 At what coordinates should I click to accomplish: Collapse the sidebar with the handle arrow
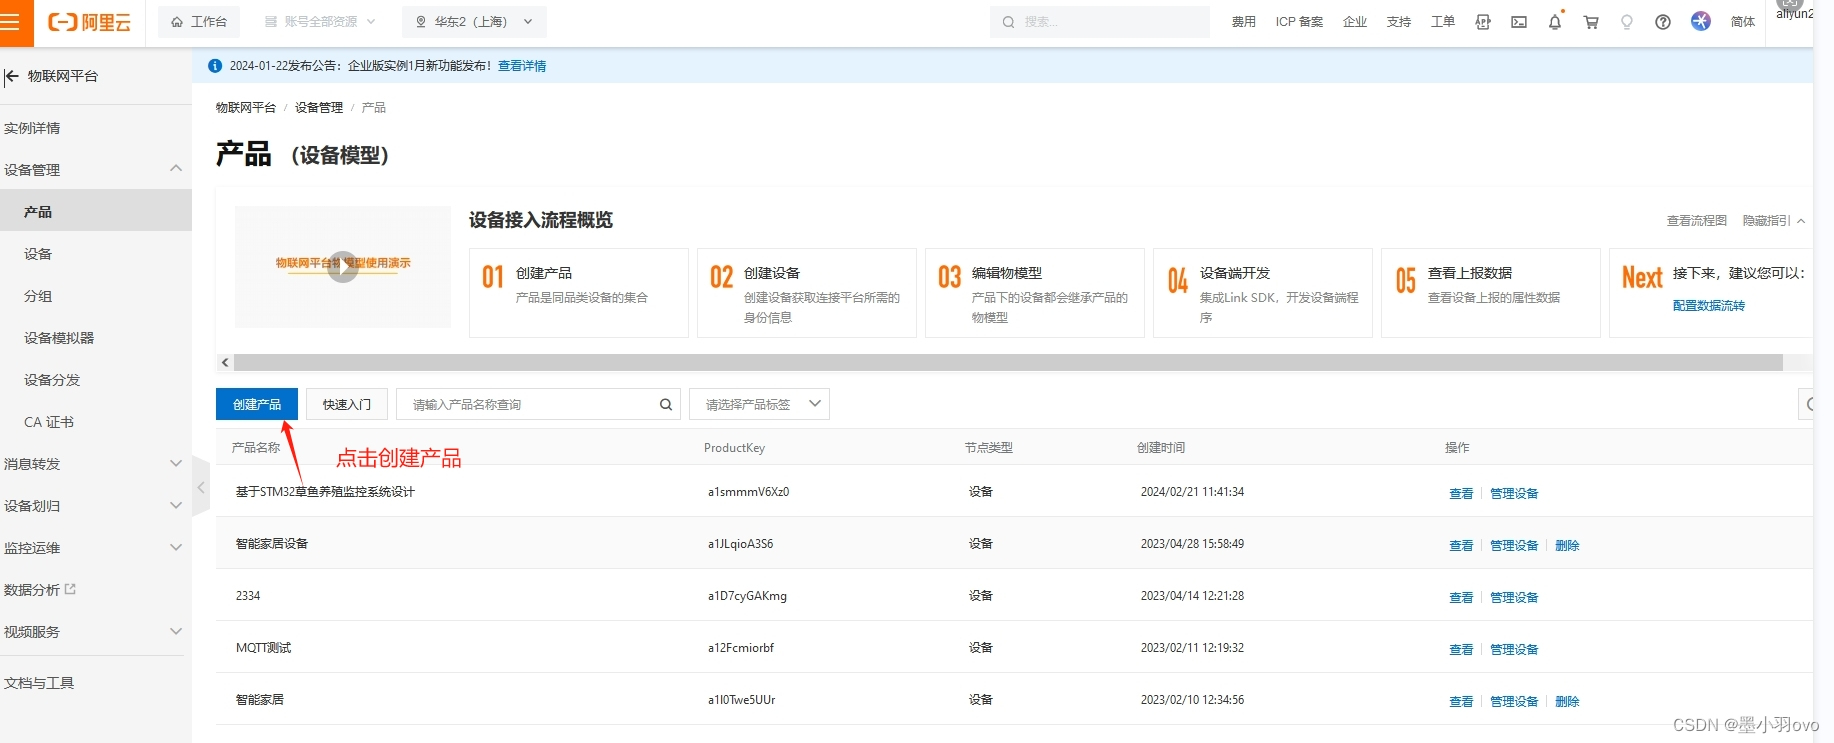(200, 487)
